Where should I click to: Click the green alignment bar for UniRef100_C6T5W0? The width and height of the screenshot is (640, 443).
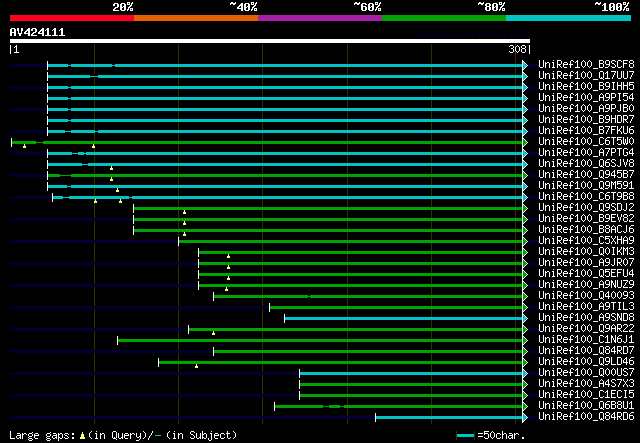click(x=267, y=142)
